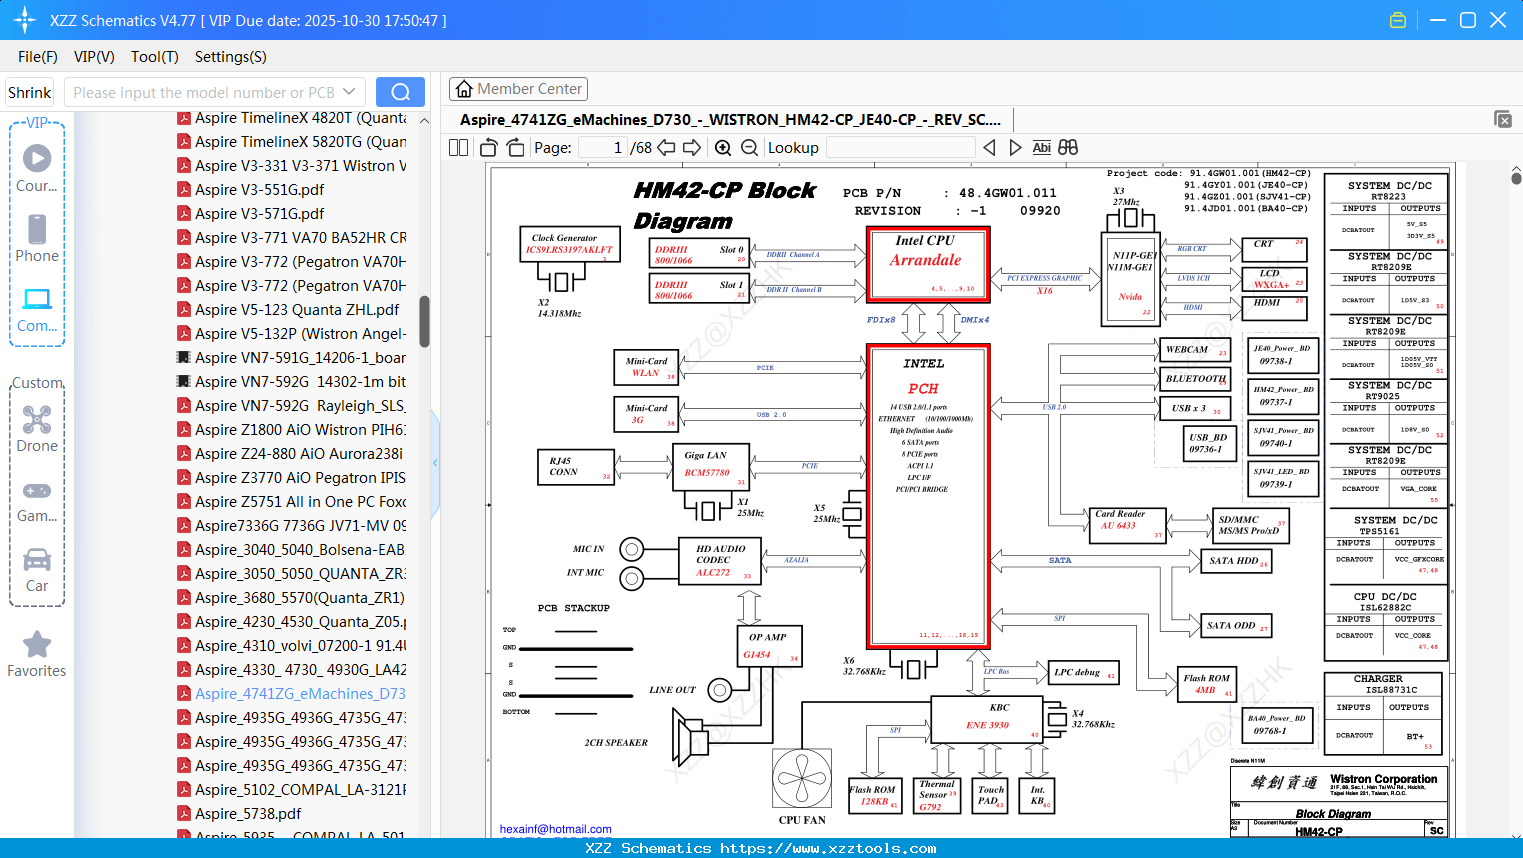
Task: Open the Car category
Action: [37, 570]
